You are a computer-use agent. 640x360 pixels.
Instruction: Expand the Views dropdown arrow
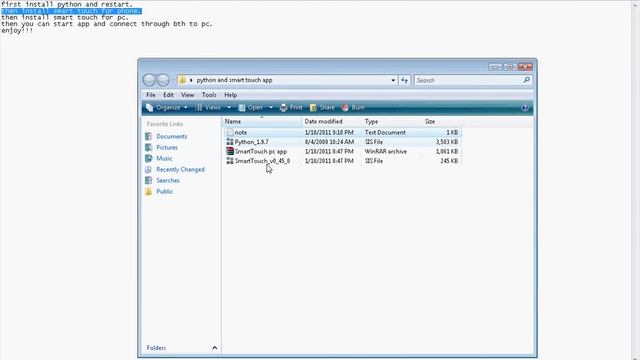[229, 107]
